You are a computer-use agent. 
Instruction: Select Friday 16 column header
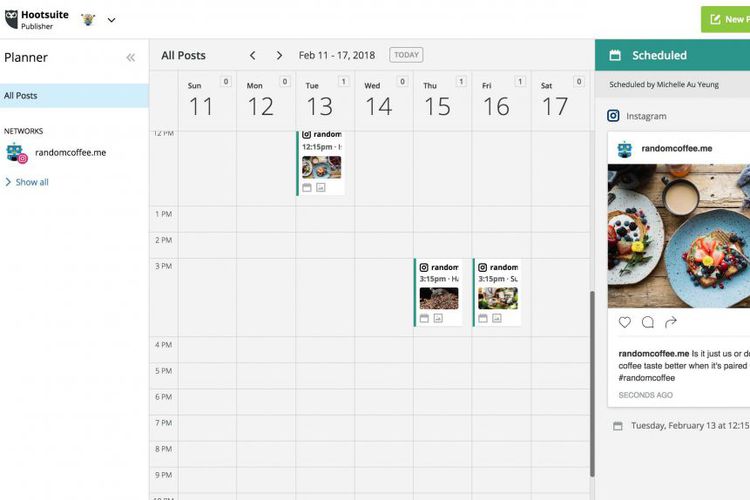[x=501, y=101]
